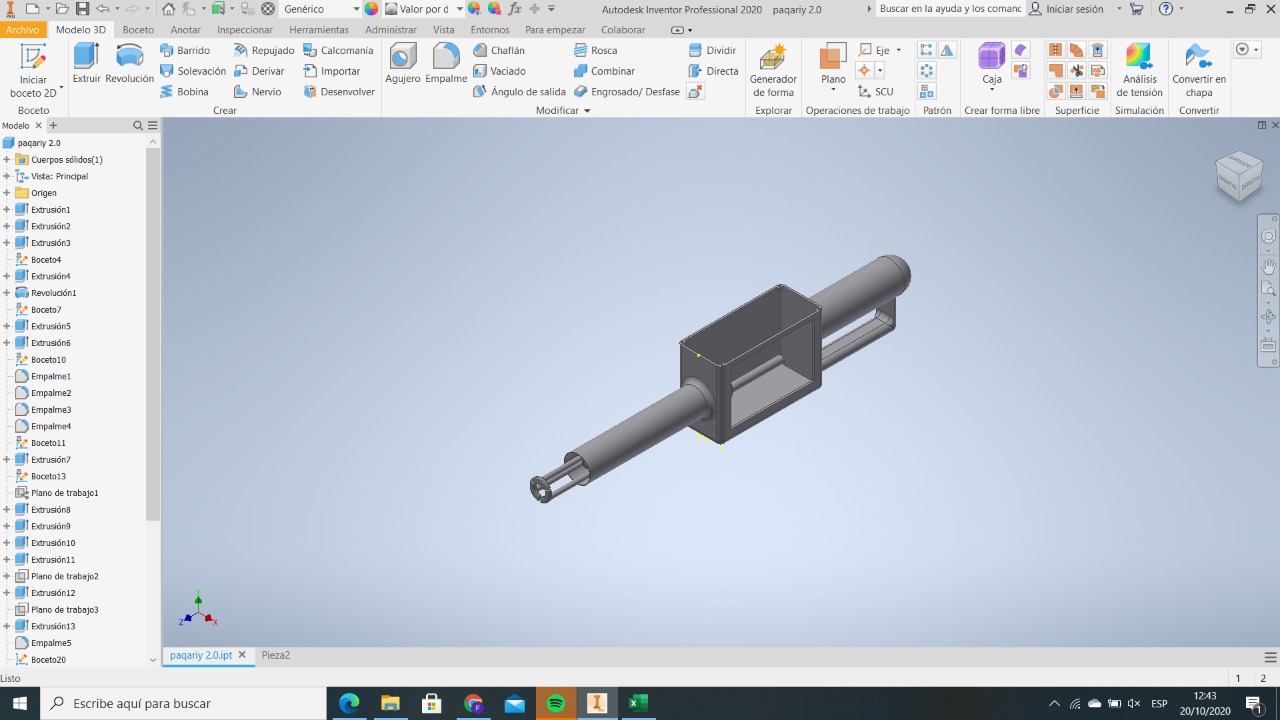Switch to the Boceto ribbon tab
The image size is (1280, 720).
[x=138, y=30]
